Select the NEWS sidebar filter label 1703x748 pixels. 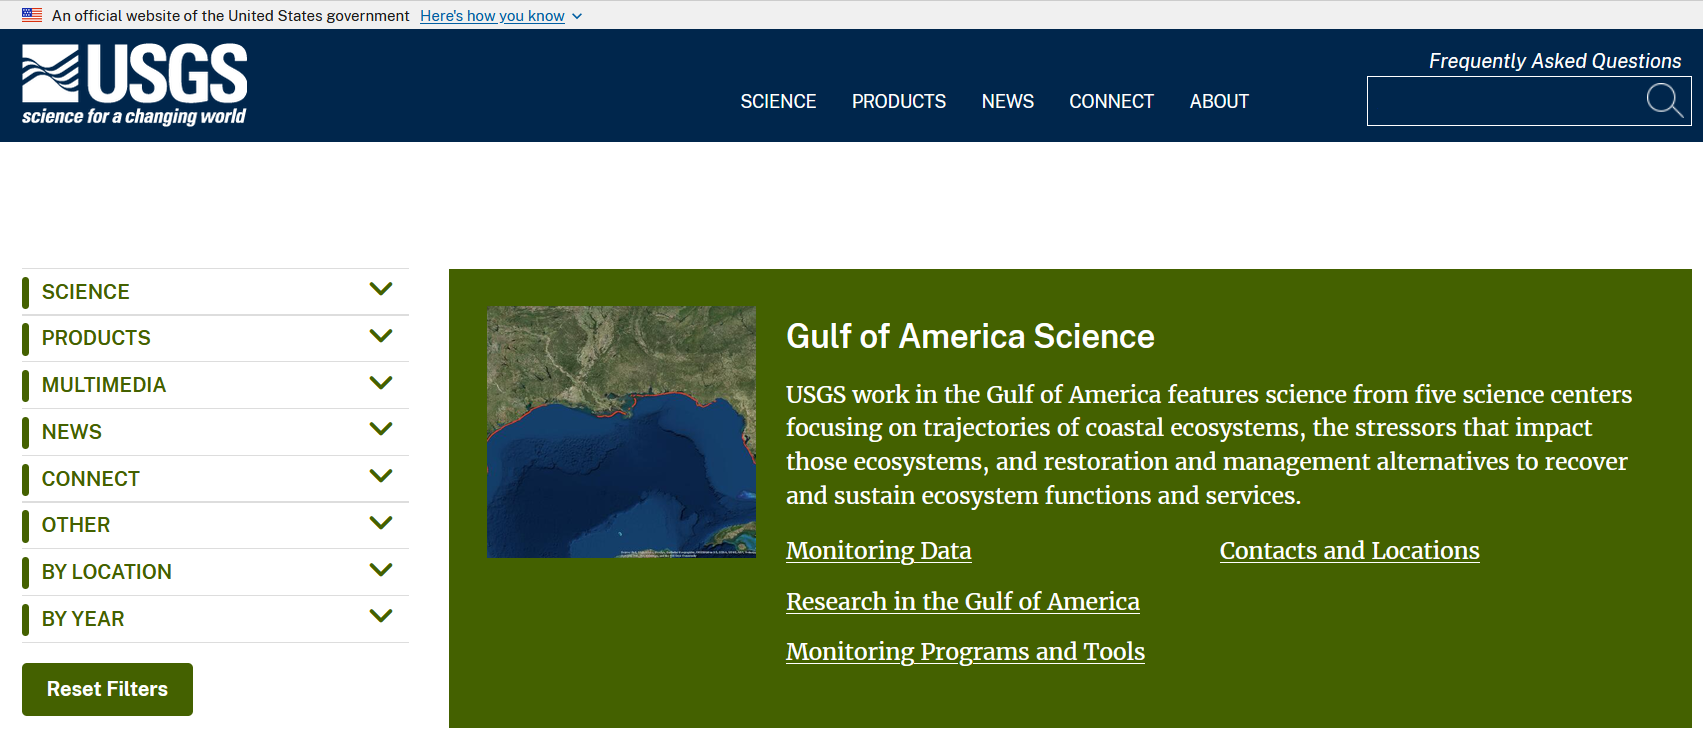coord(72,432)
